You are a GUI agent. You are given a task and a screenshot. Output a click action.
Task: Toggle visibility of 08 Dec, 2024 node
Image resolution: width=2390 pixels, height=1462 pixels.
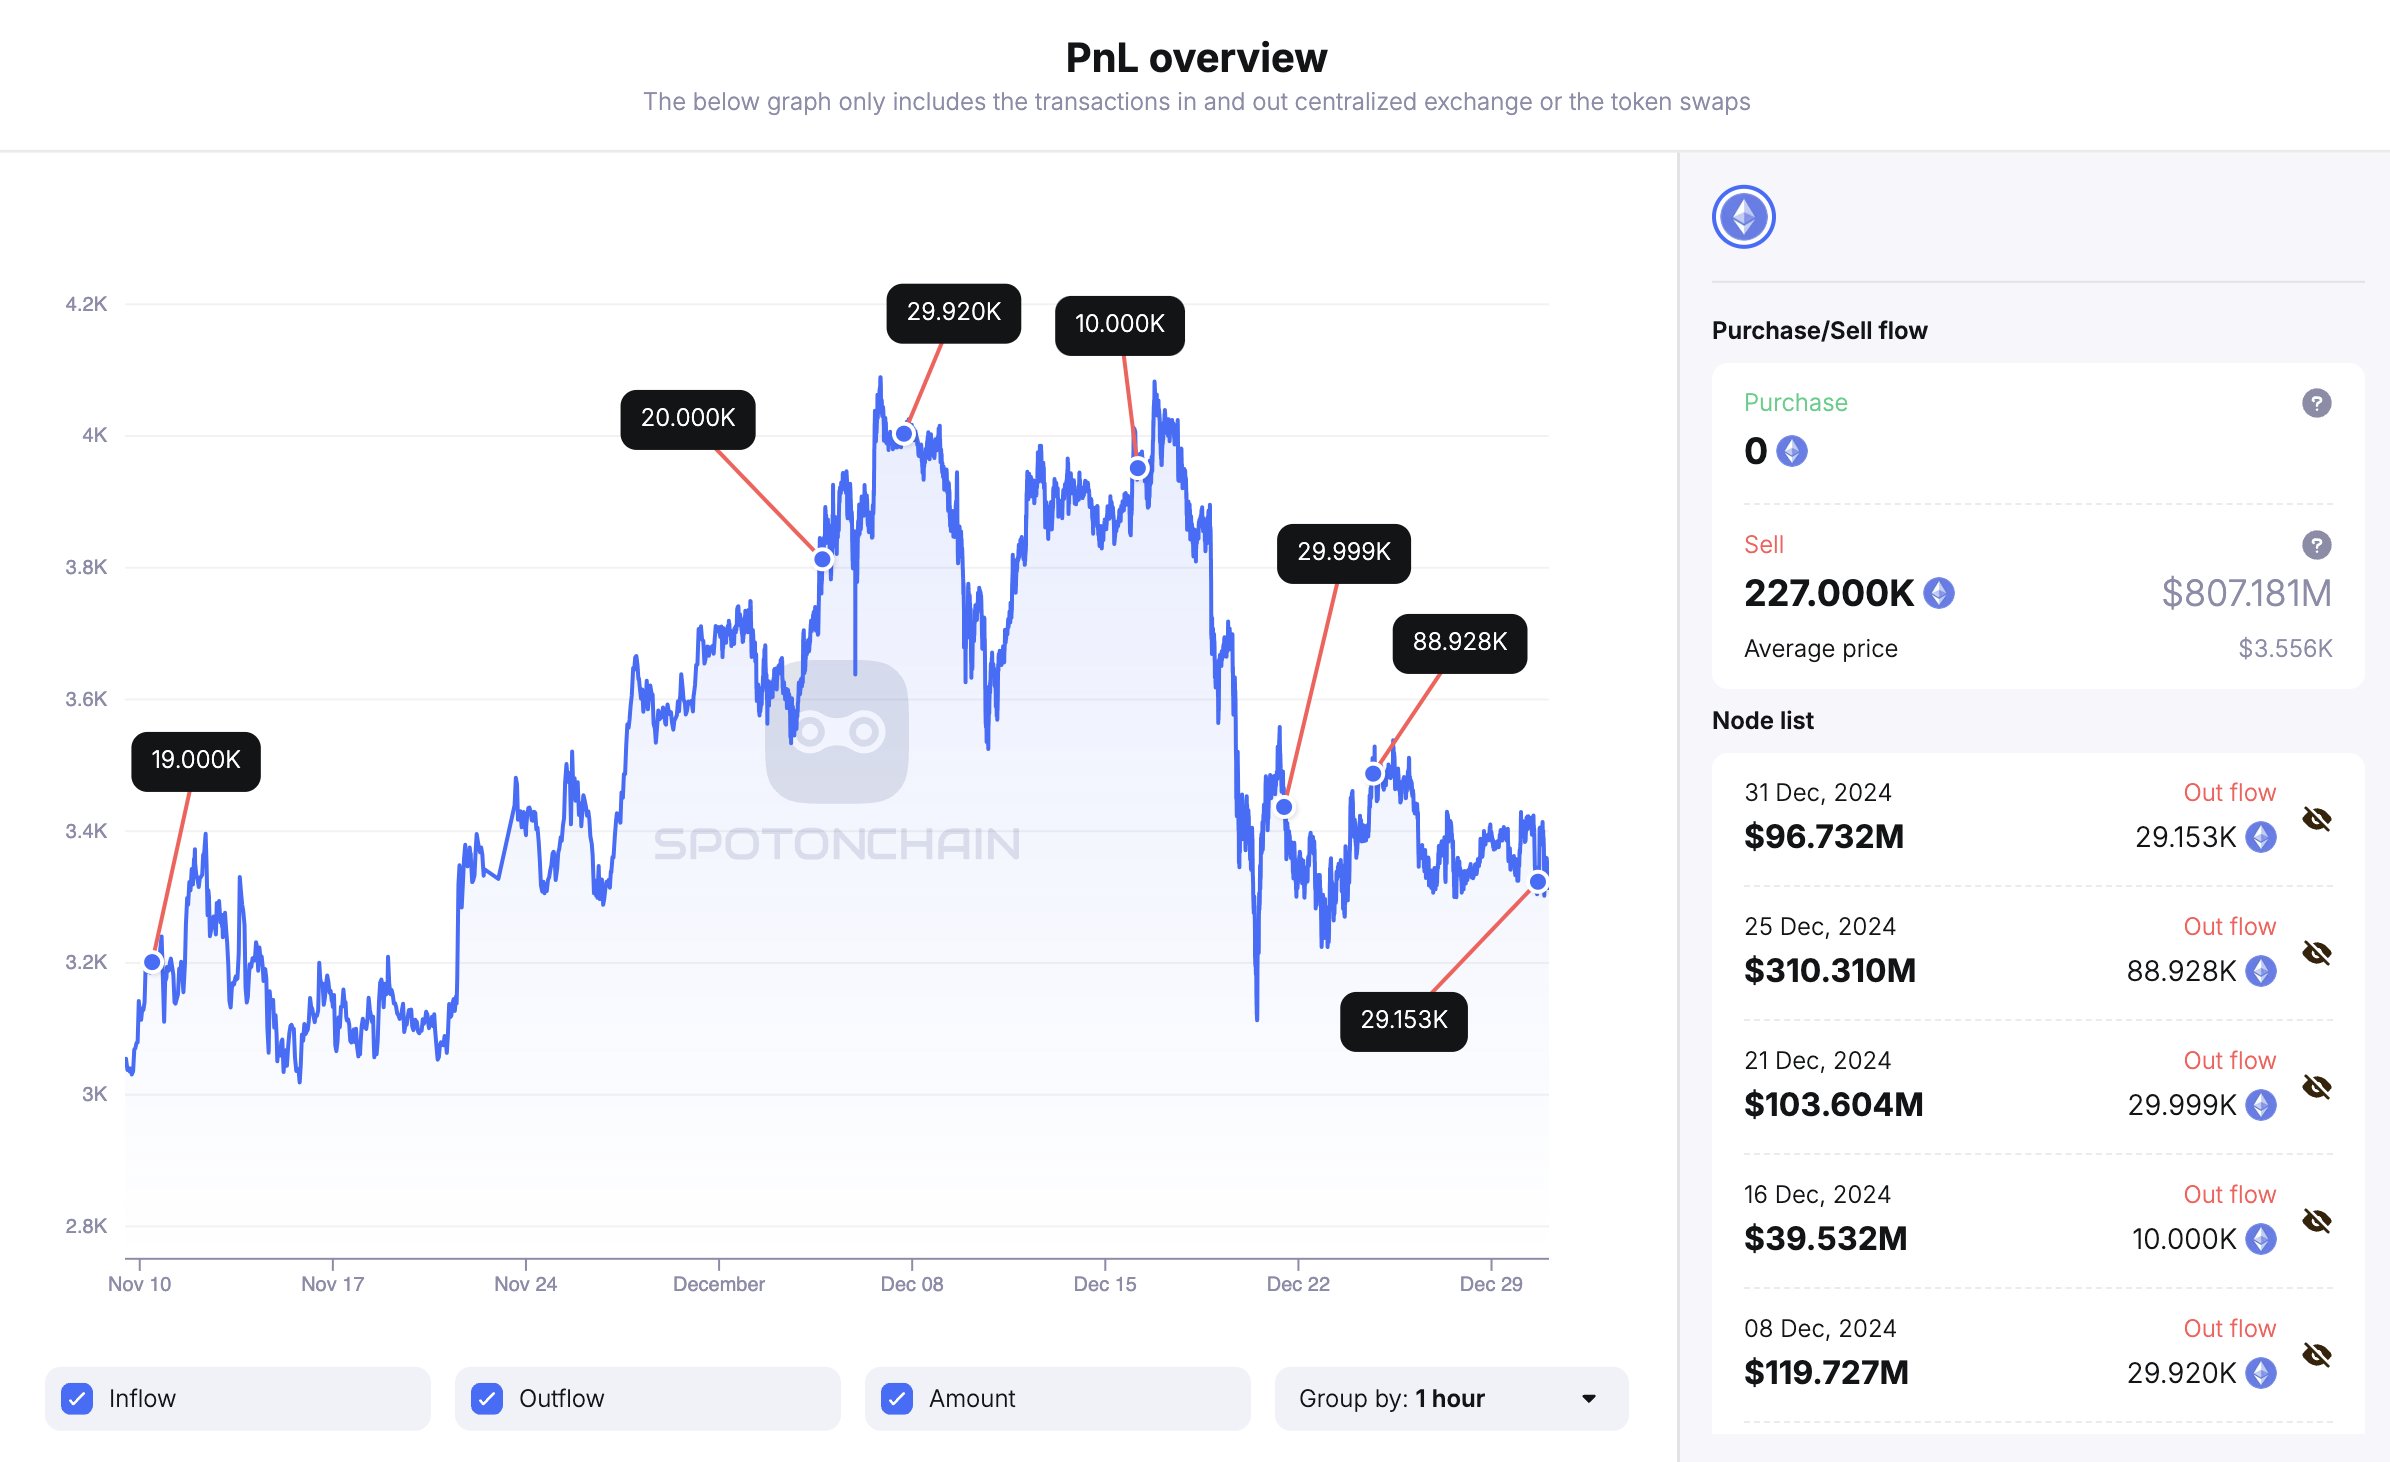(2316, 1355)
